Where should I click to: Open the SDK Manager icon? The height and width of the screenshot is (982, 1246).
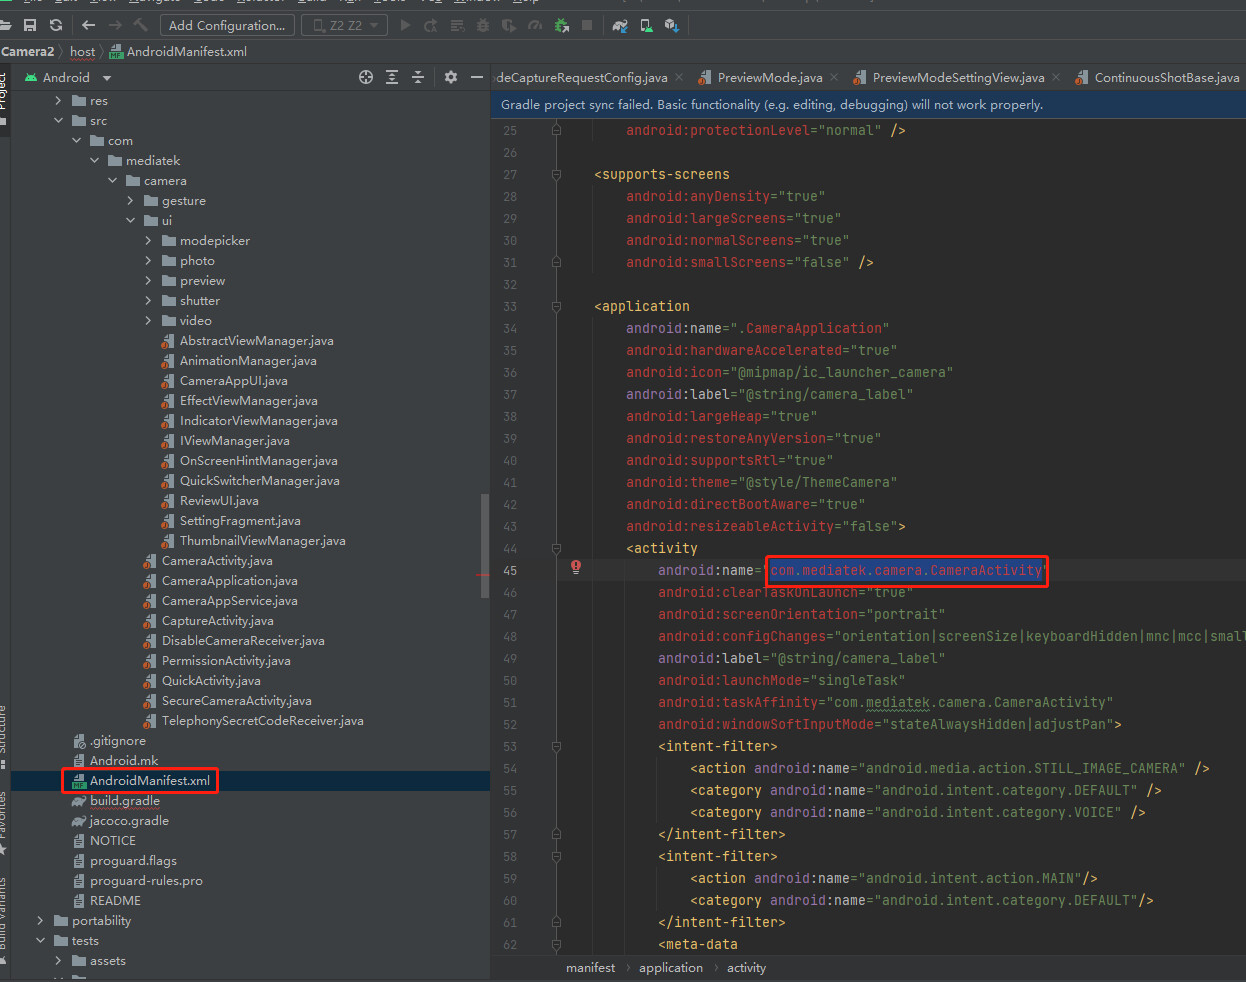(672, 25)
